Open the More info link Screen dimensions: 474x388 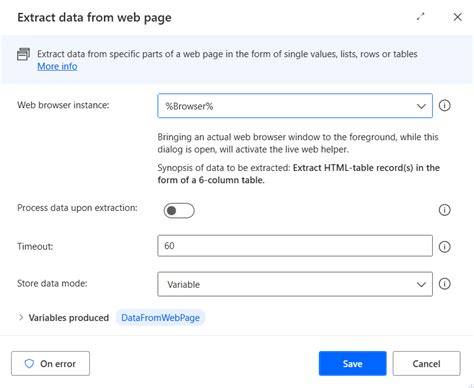pyautogui.click(x=57, y=66)
